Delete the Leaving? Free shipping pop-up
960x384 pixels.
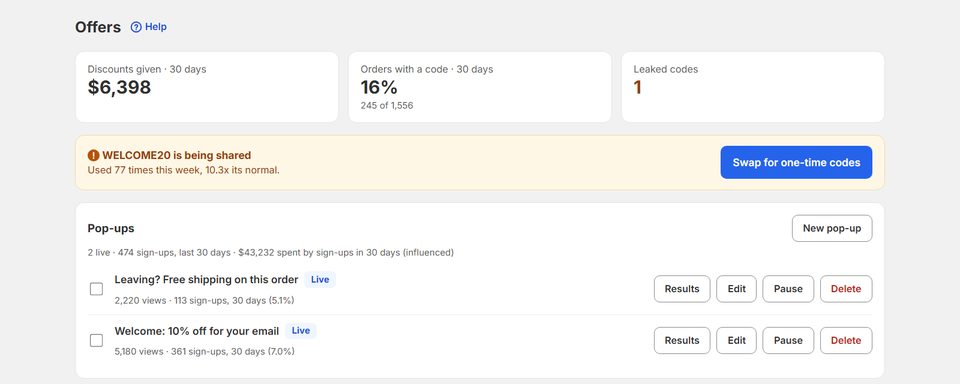pyautogui.click(x=846, y=289)
